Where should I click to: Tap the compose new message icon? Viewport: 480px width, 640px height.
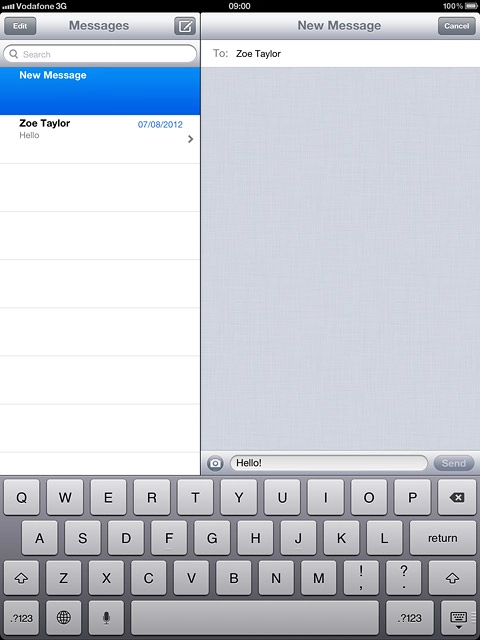185,26
